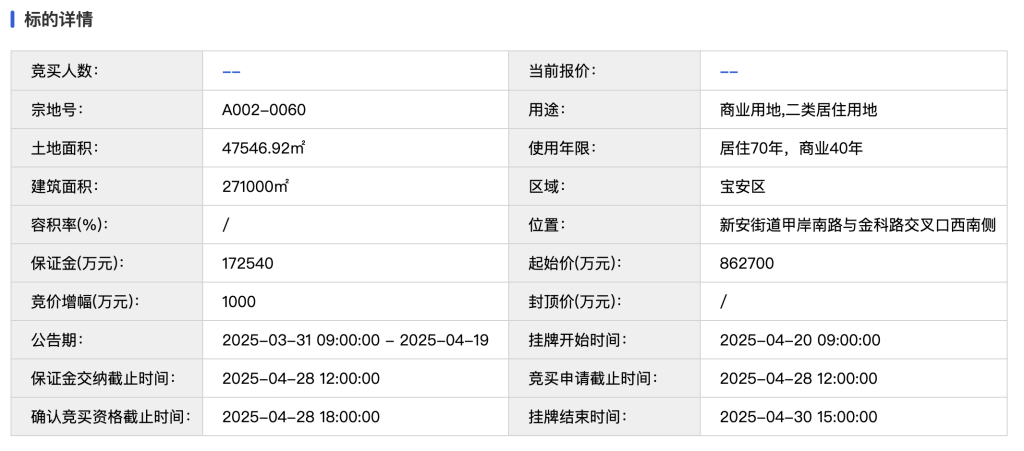Screen dimensions: 1024x451
Task: Click the 挂牌开始时间 value 2025-04-20 09:00:00
Action: pyautogui.click(x=800, y=340)
